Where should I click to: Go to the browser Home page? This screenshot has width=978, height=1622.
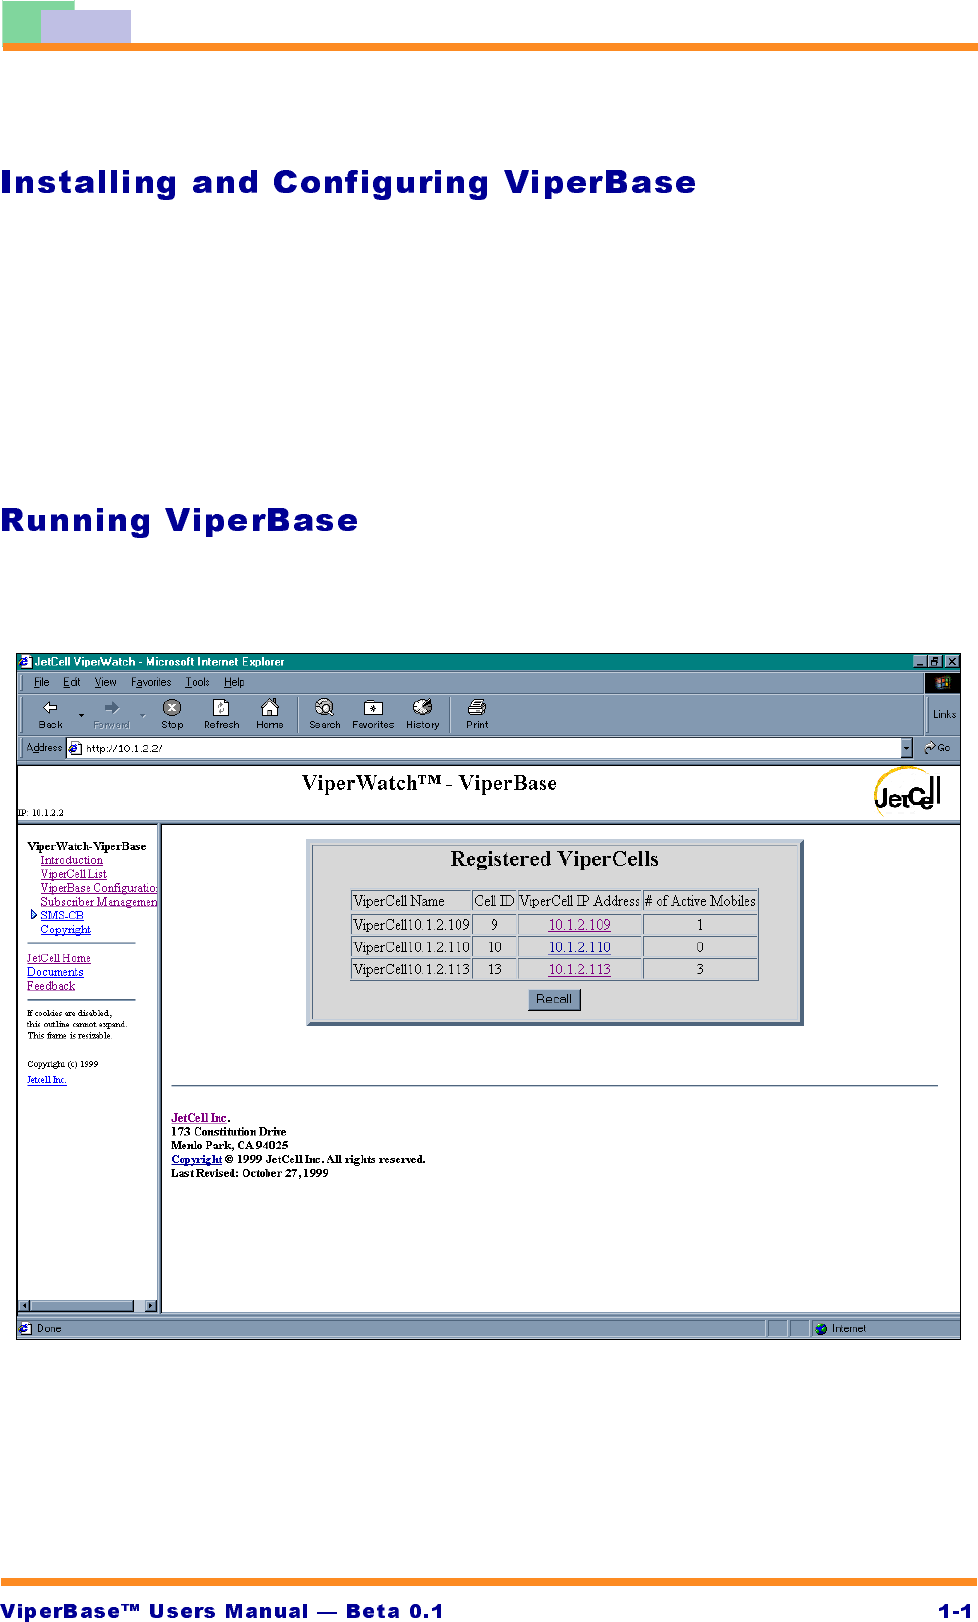click(x=269, y=714)
